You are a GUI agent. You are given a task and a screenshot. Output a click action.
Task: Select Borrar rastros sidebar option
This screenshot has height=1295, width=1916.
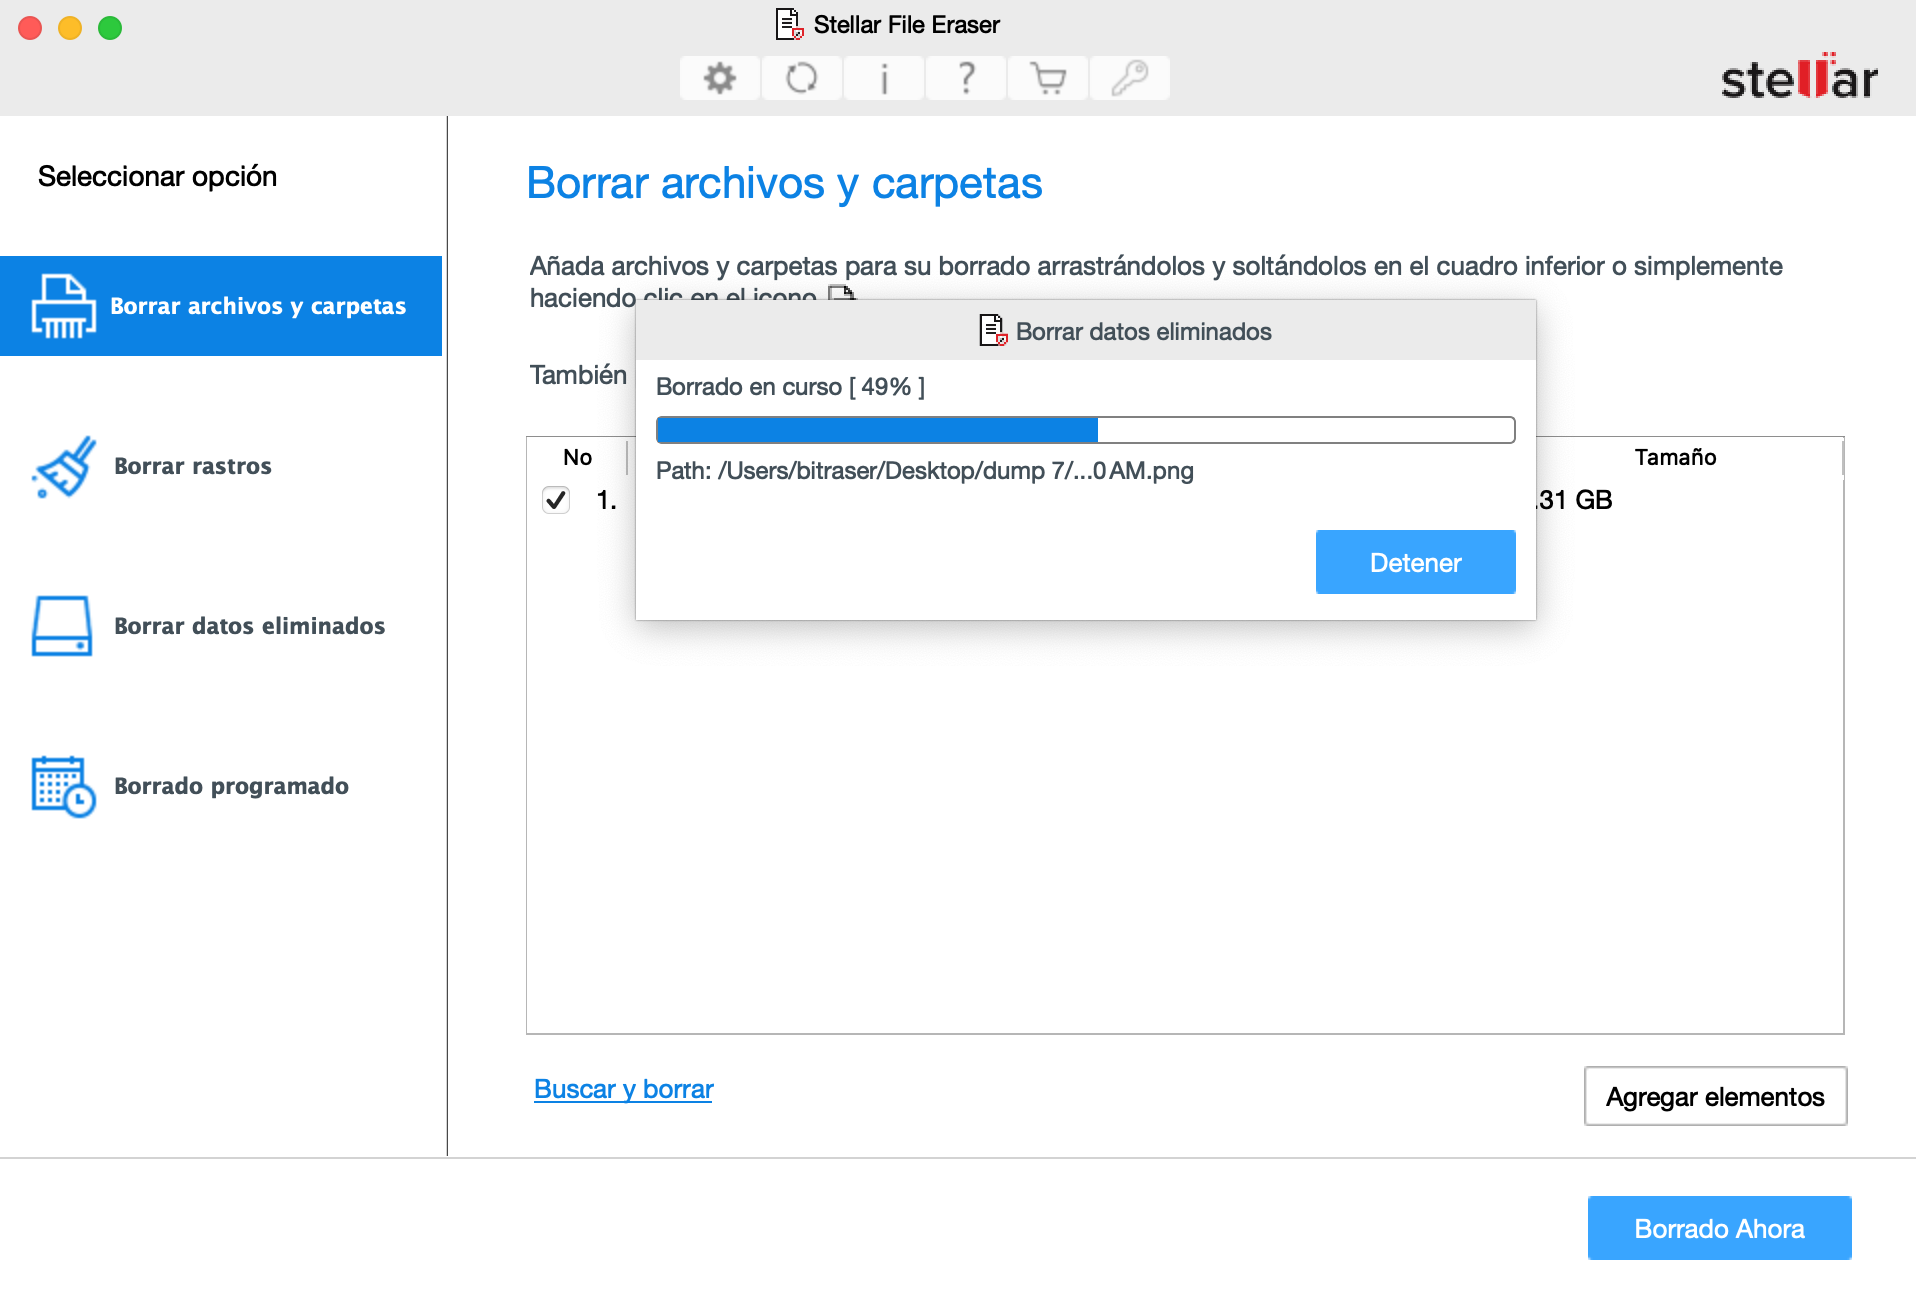(192, 466)
